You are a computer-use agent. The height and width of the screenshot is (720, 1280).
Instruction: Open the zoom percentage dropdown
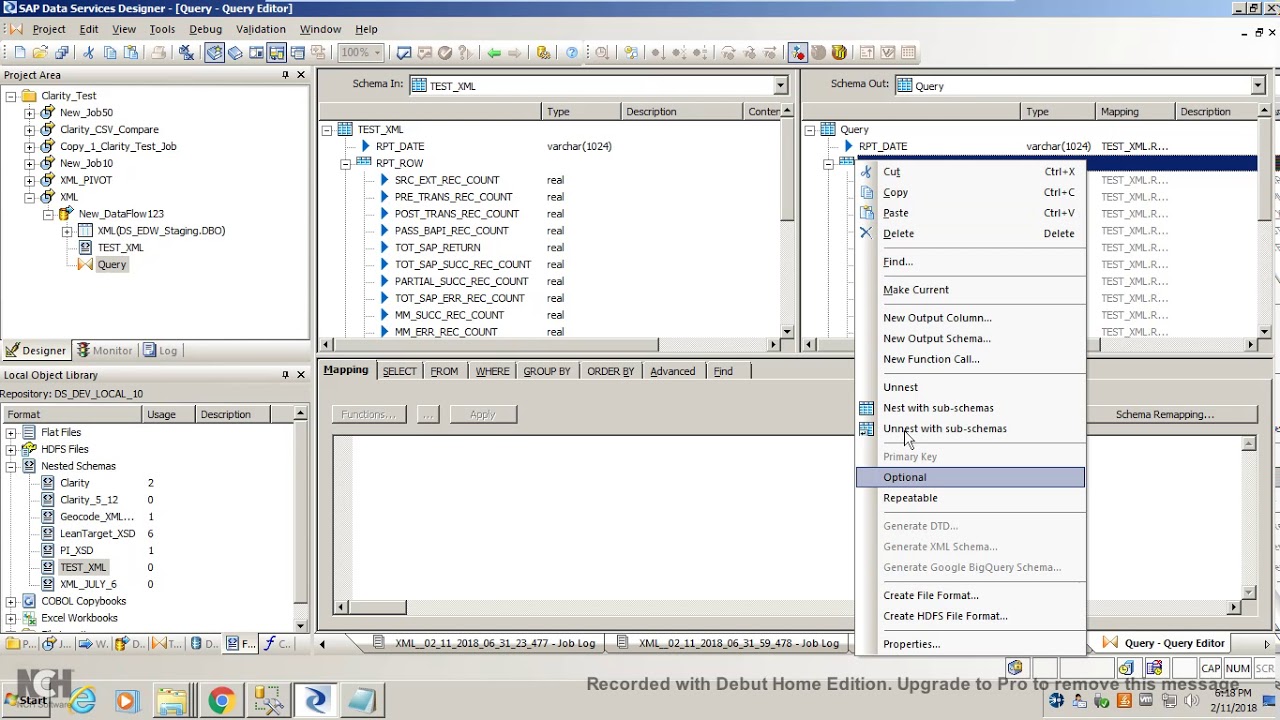pyautogui.click(x=378, y=53)
